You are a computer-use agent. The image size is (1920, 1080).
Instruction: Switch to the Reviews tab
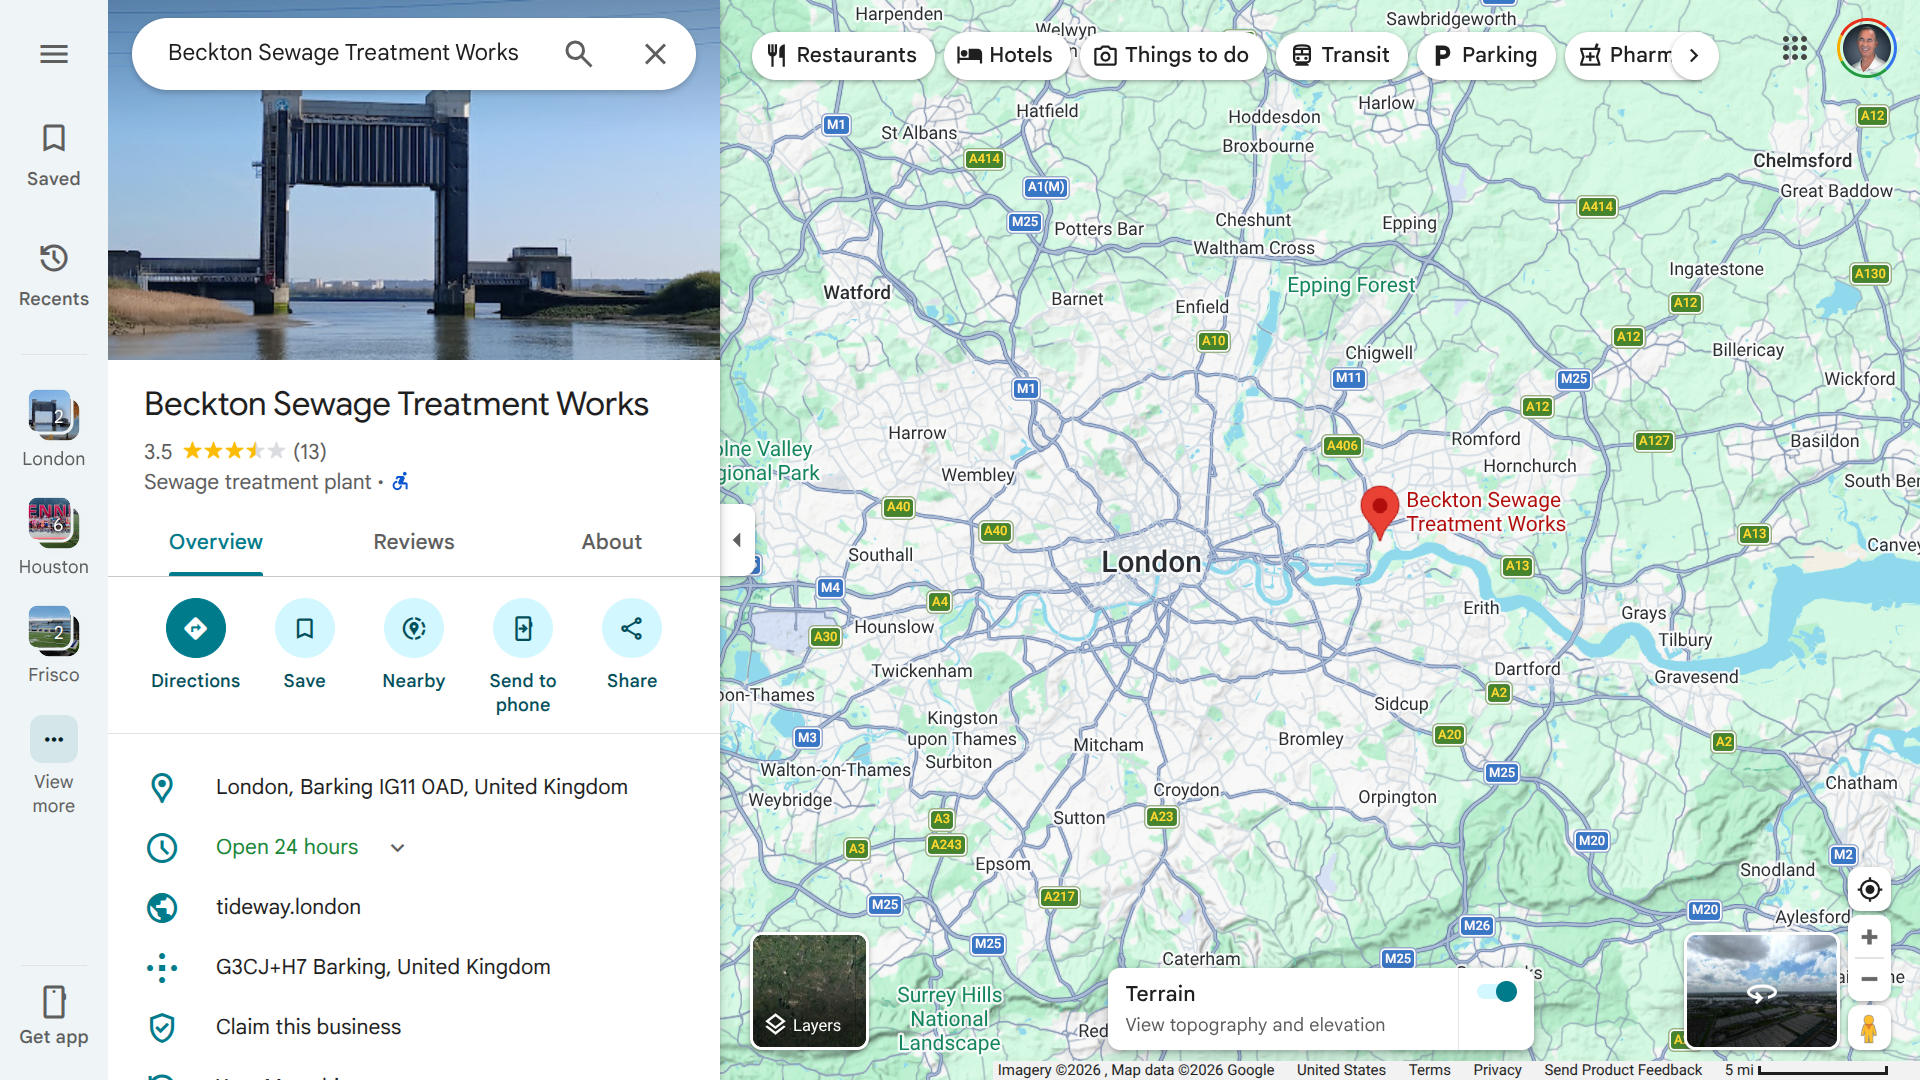pos(413,542)
